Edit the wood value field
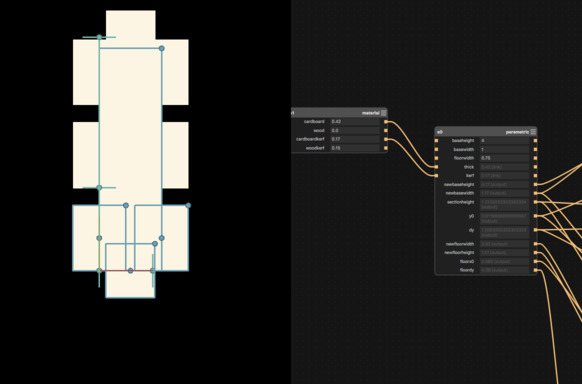Screen dimensions: 582x384 pyautogui.click(x=355, y=130)
